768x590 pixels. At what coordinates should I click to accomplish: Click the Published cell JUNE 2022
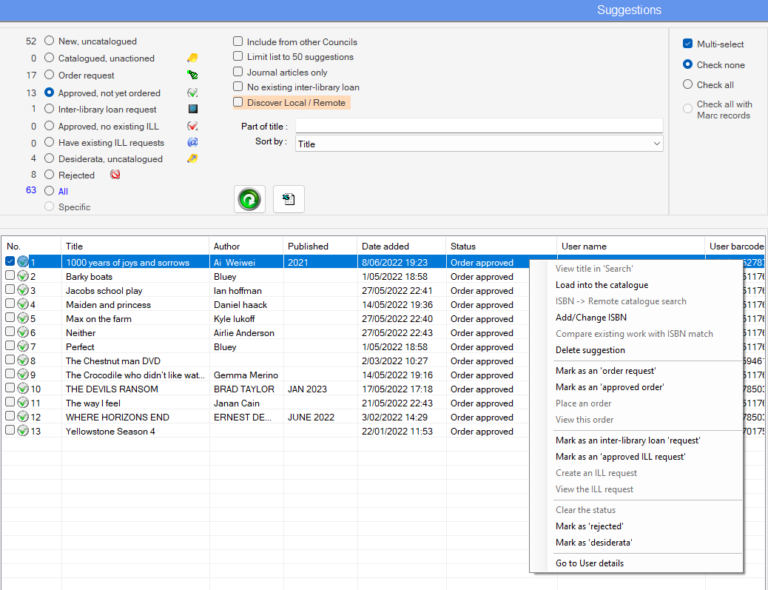[x=311, y=417]
